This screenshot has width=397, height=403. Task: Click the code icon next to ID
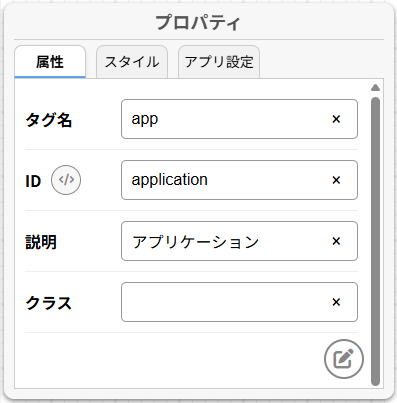pyautogui.click(x=66, y=180)
